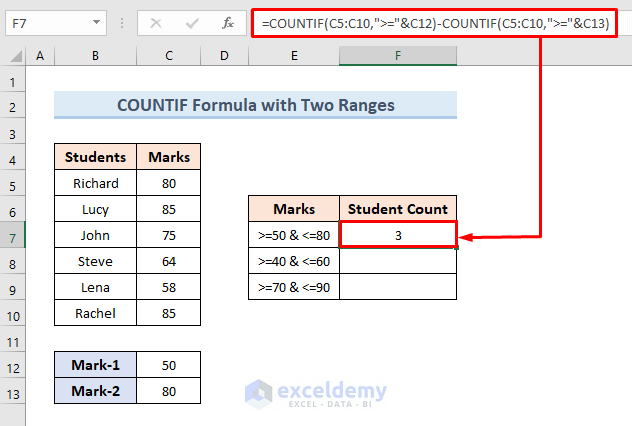Image resolution: width=632 pixels, height=426 pixels.
Task: Select the 'Mark-2' label cell
Action: [x=96, y=391]
